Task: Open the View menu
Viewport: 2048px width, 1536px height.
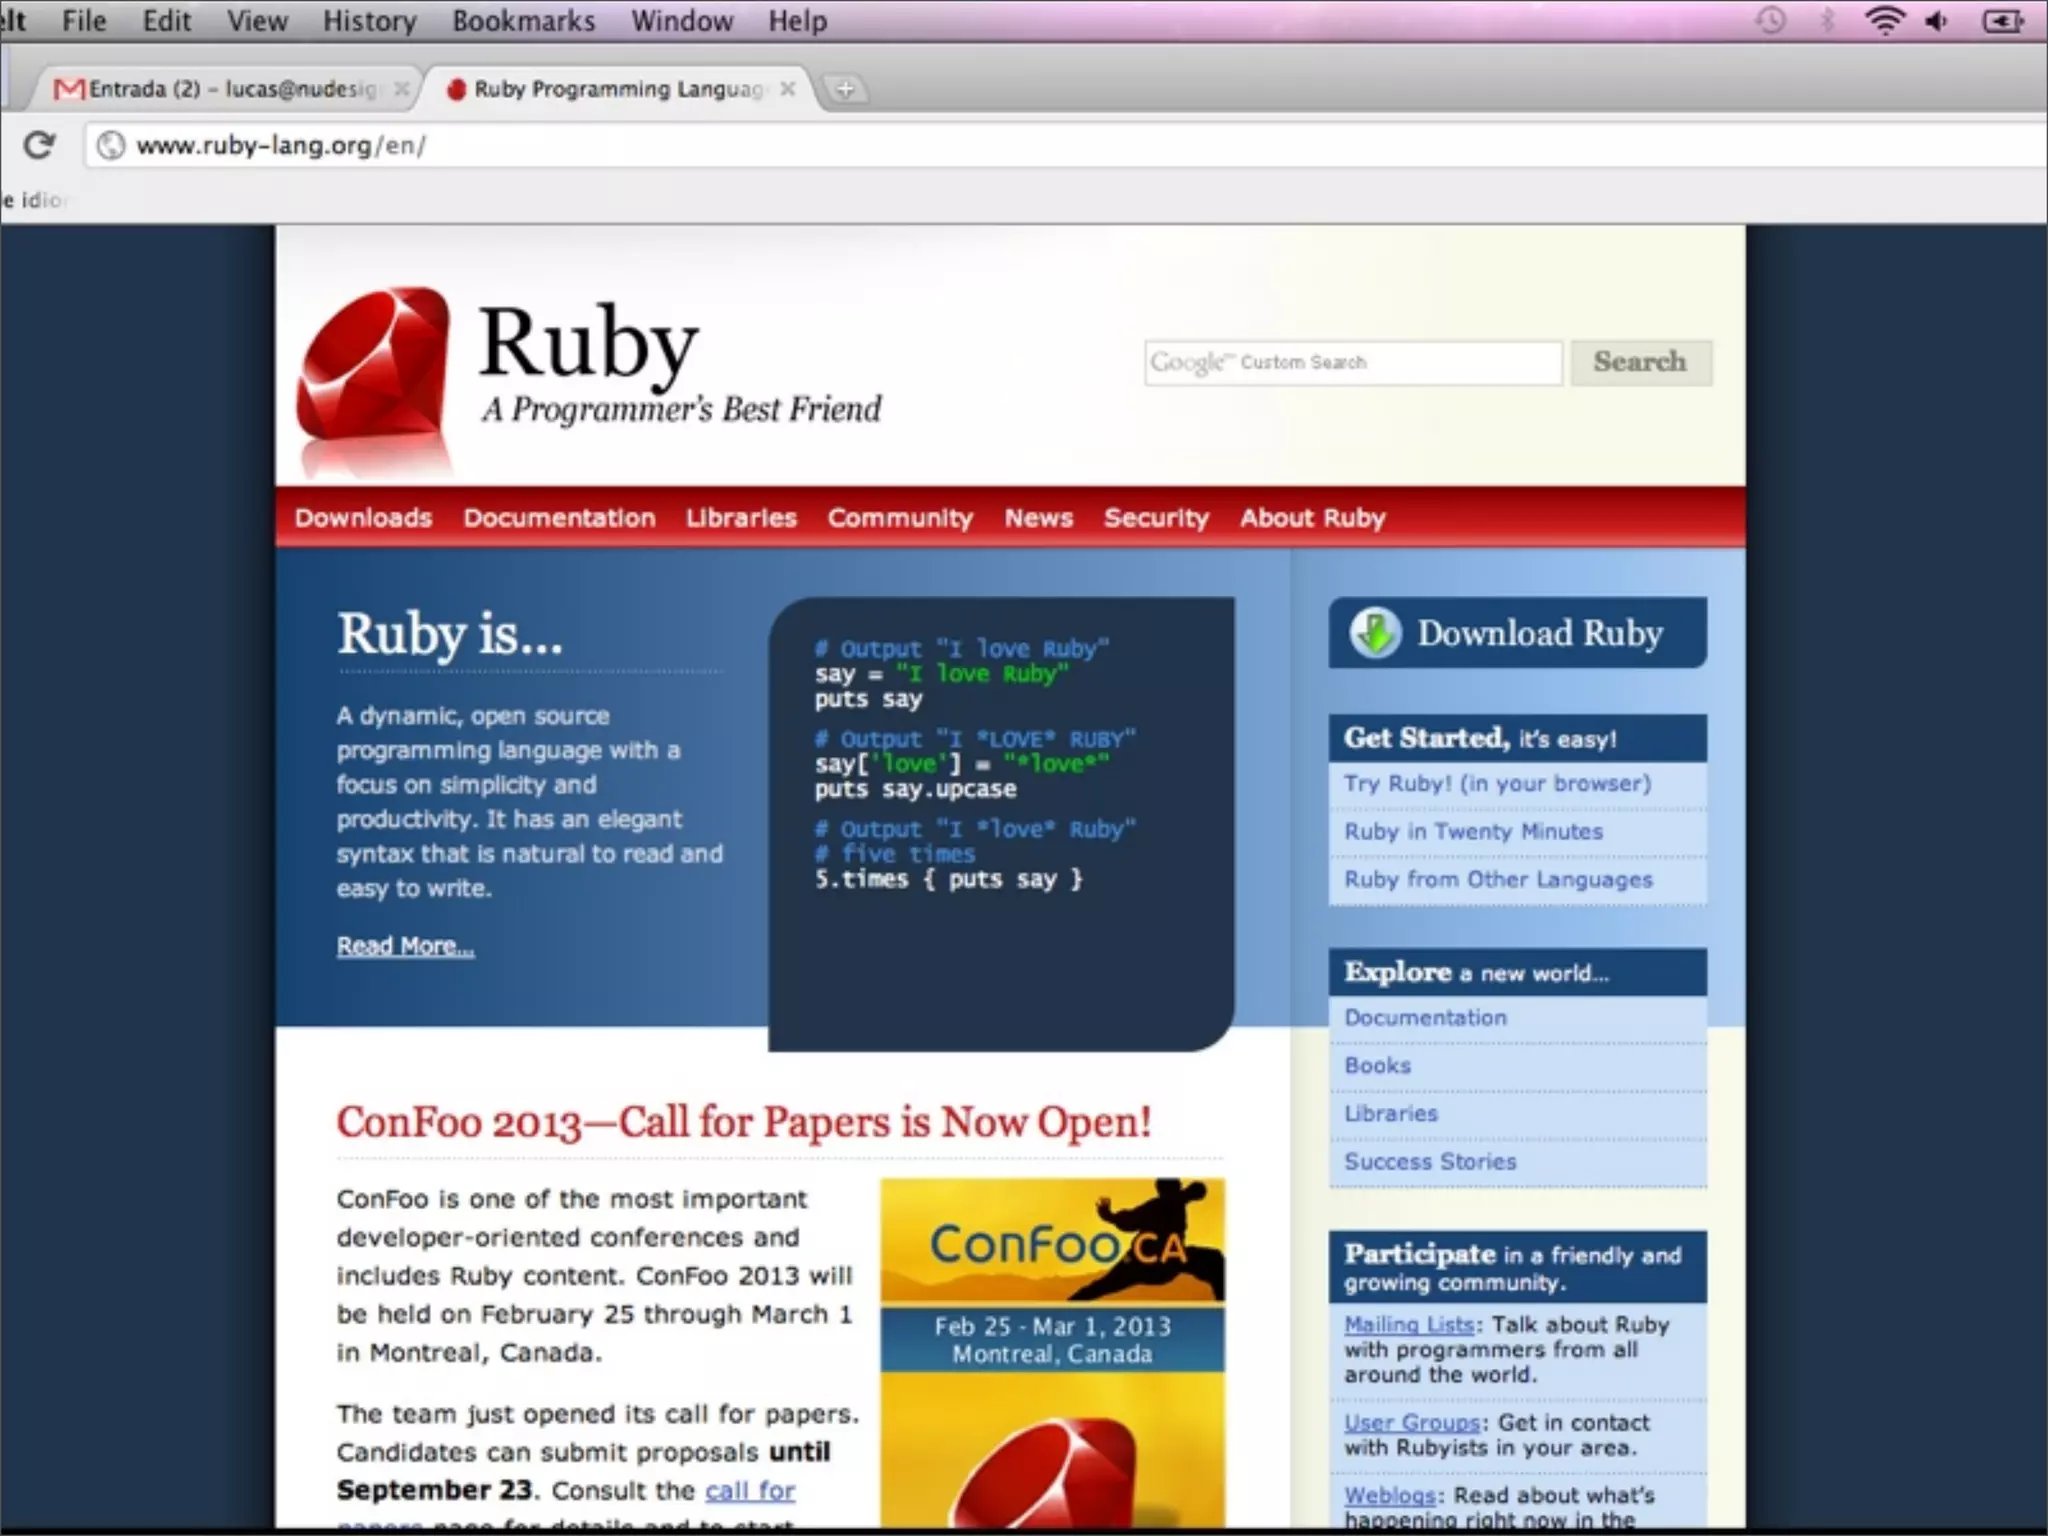Action: tap(257, 21)
